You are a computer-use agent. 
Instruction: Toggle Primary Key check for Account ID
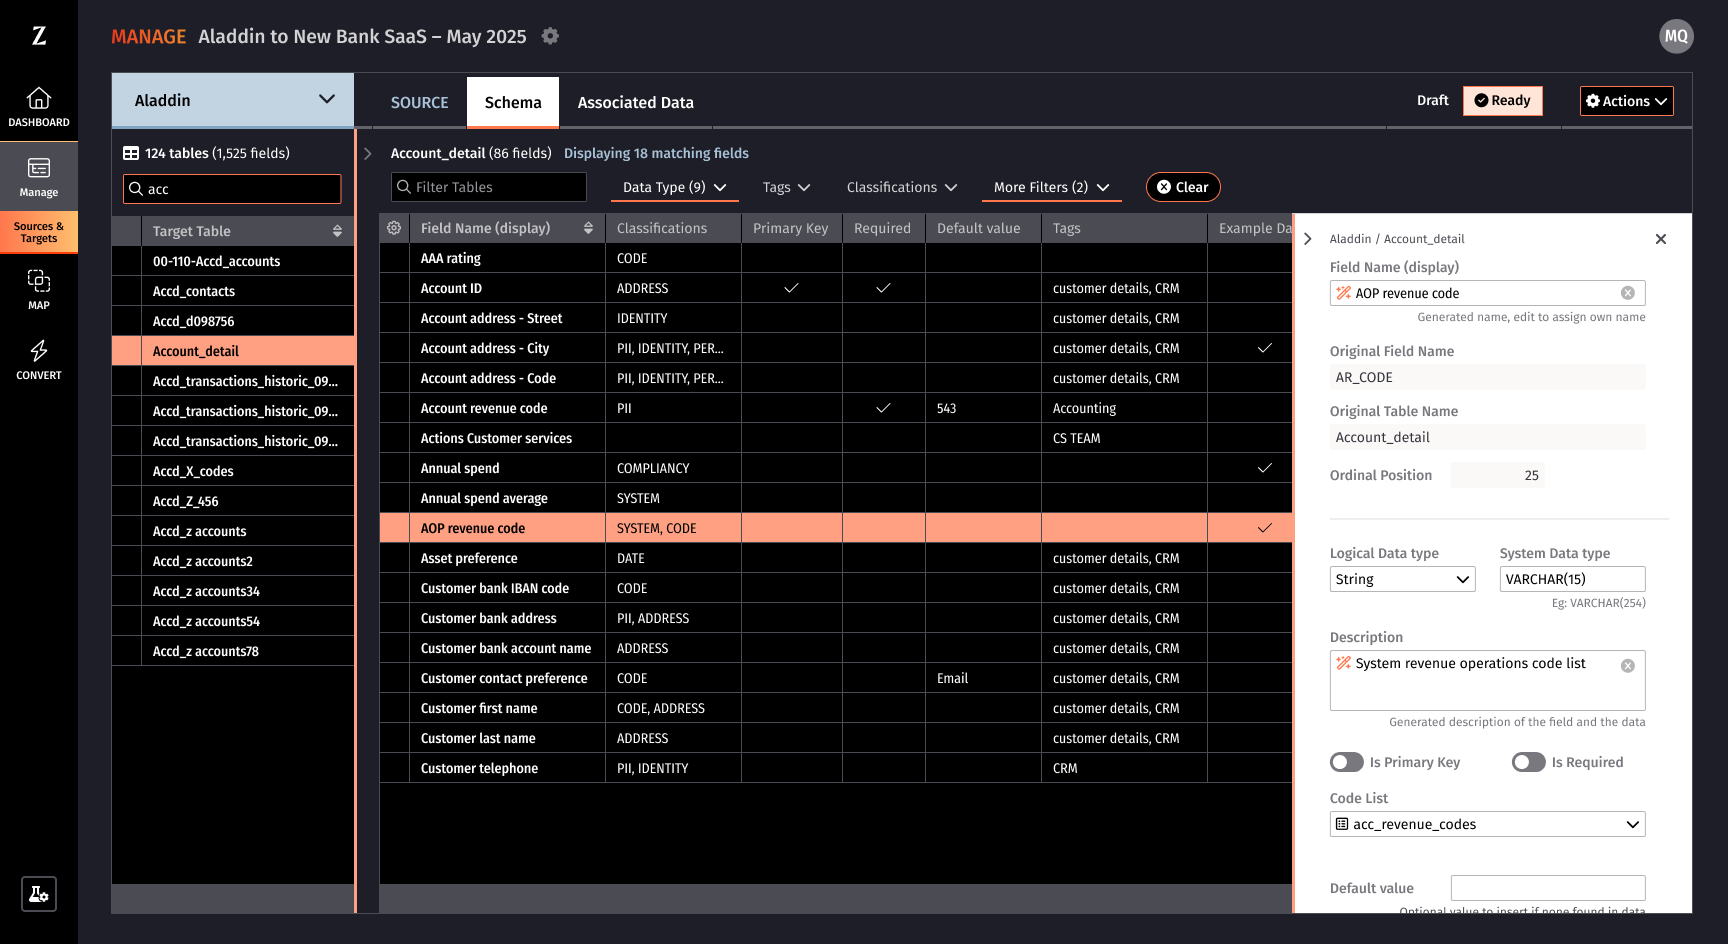point(791,288)
